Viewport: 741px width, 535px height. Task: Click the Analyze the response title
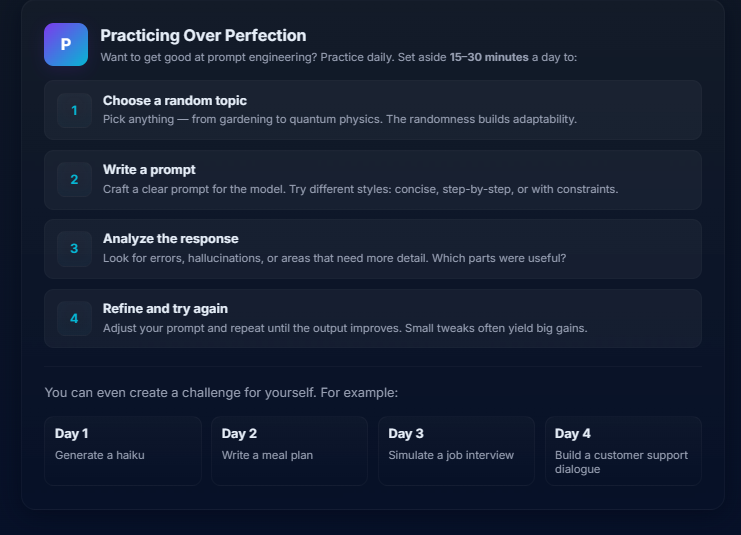pyautogui.click(x=171, y=239)
